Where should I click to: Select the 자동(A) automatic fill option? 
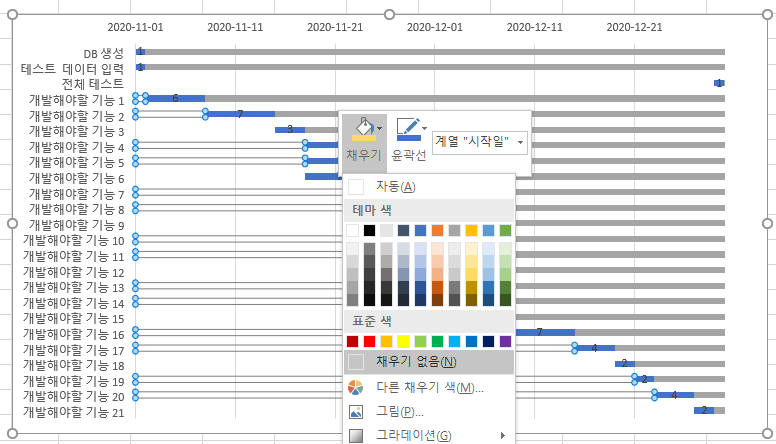point(429,187)
